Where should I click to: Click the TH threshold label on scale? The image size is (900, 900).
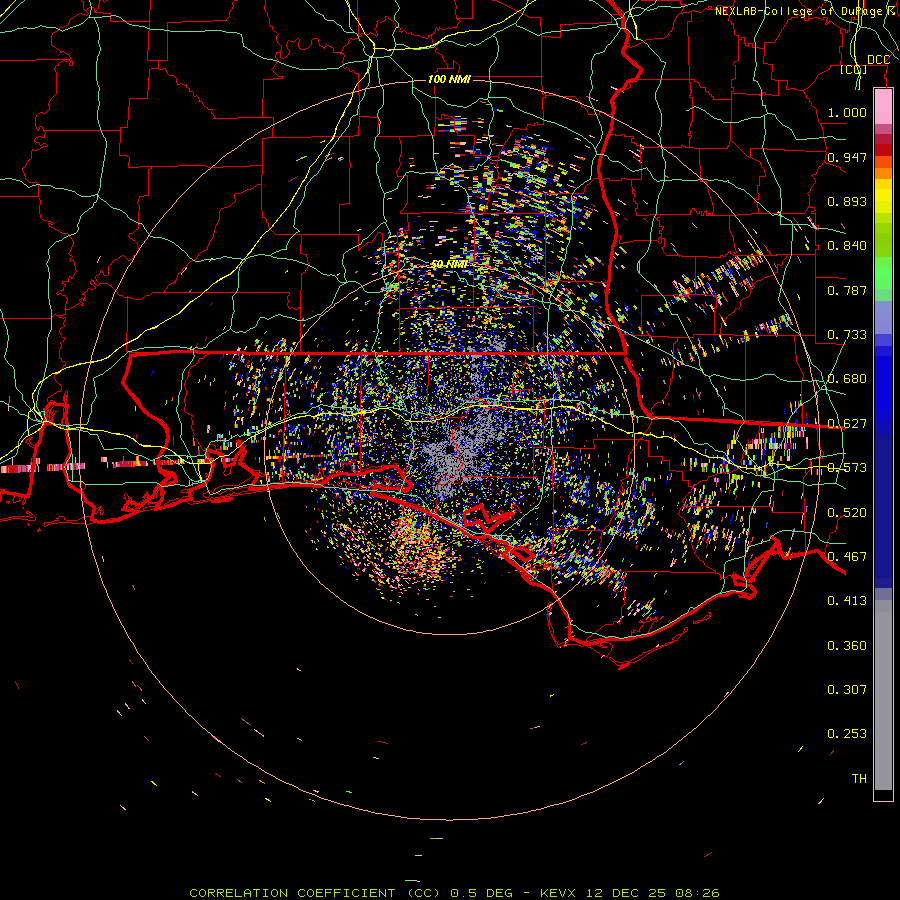coord(859,779)
